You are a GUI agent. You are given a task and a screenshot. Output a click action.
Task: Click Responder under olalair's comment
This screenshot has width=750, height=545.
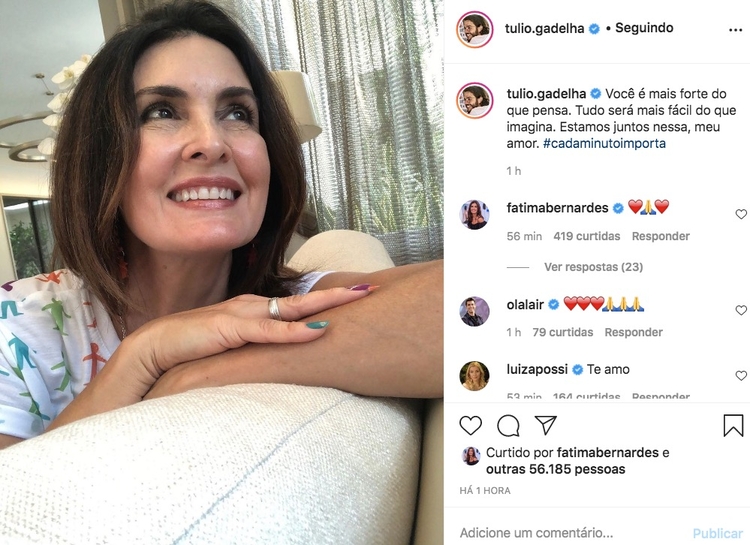coord(633,332)
